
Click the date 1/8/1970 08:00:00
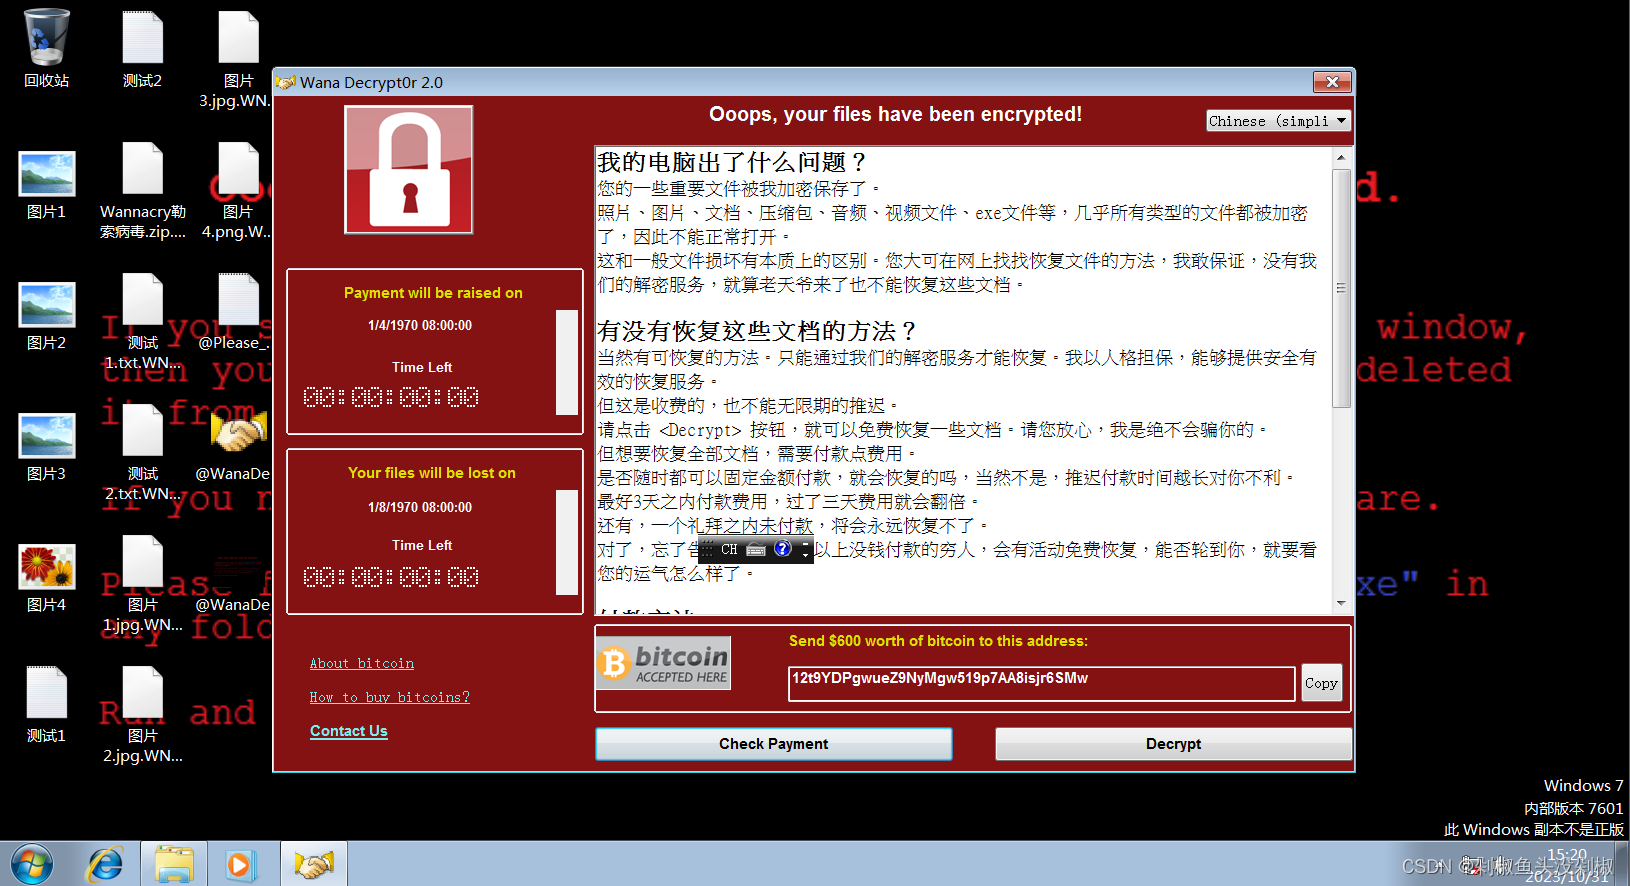[x=420, y=507]
